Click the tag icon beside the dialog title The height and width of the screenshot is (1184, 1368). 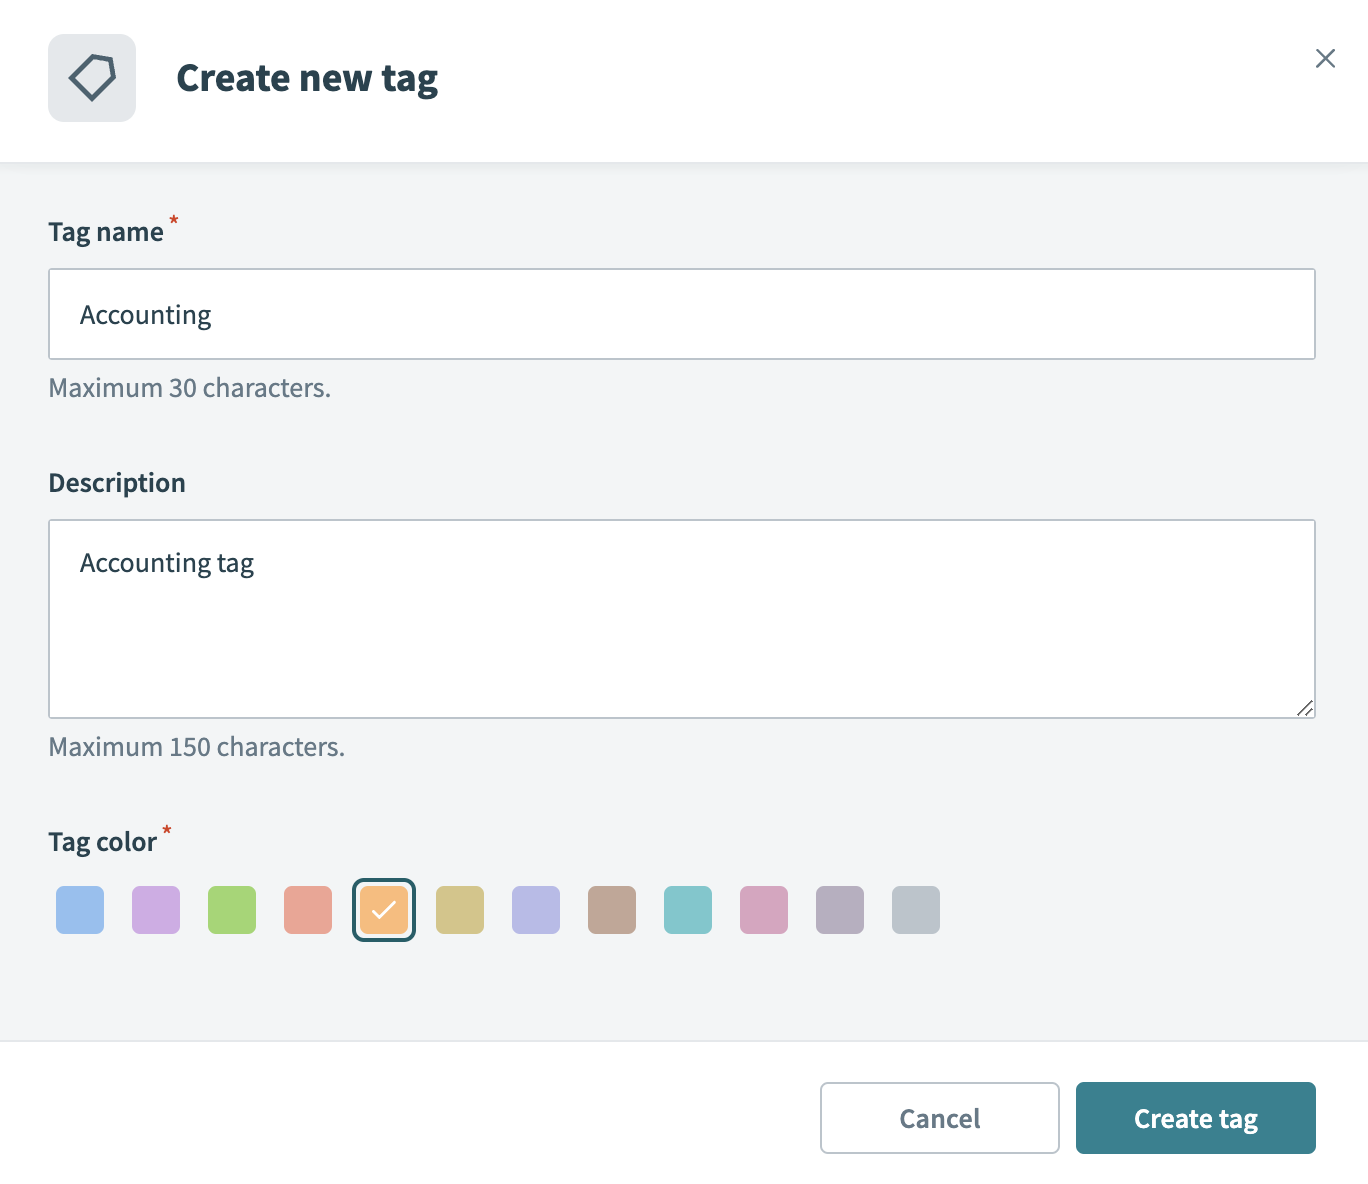pos(91,77)
